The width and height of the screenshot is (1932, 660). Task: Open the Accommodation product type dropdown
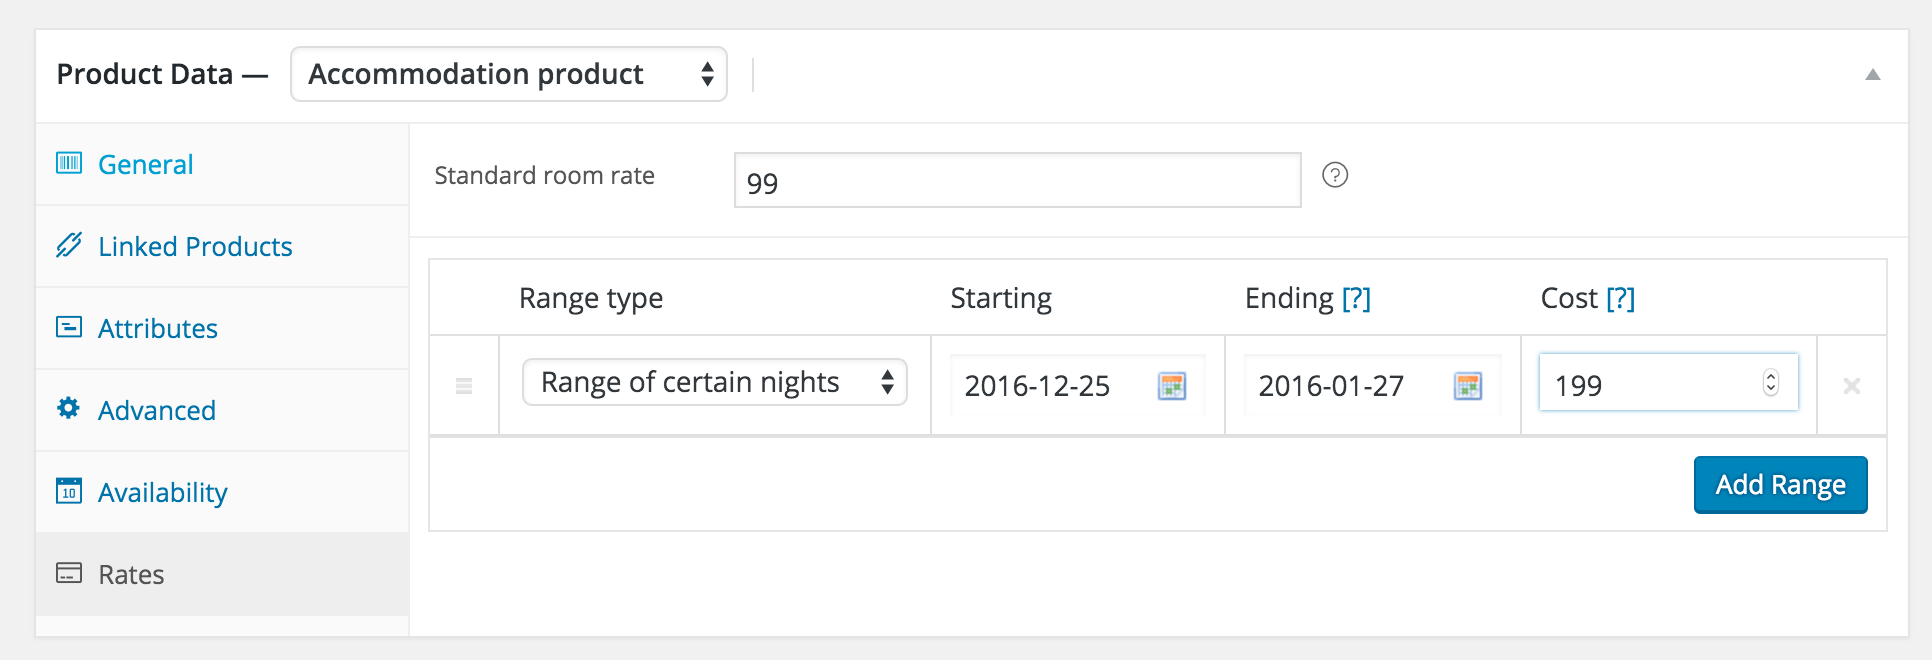coord(508,74)
